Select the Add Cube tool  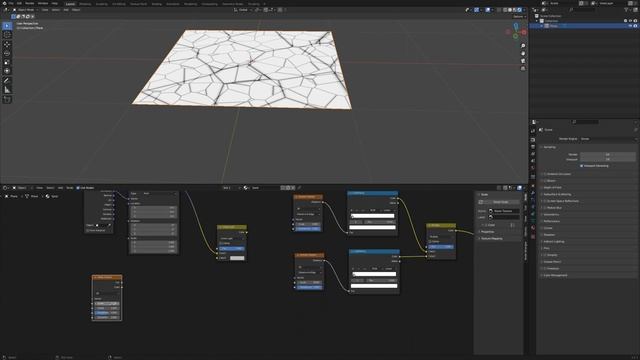click(x=7, y=100)
